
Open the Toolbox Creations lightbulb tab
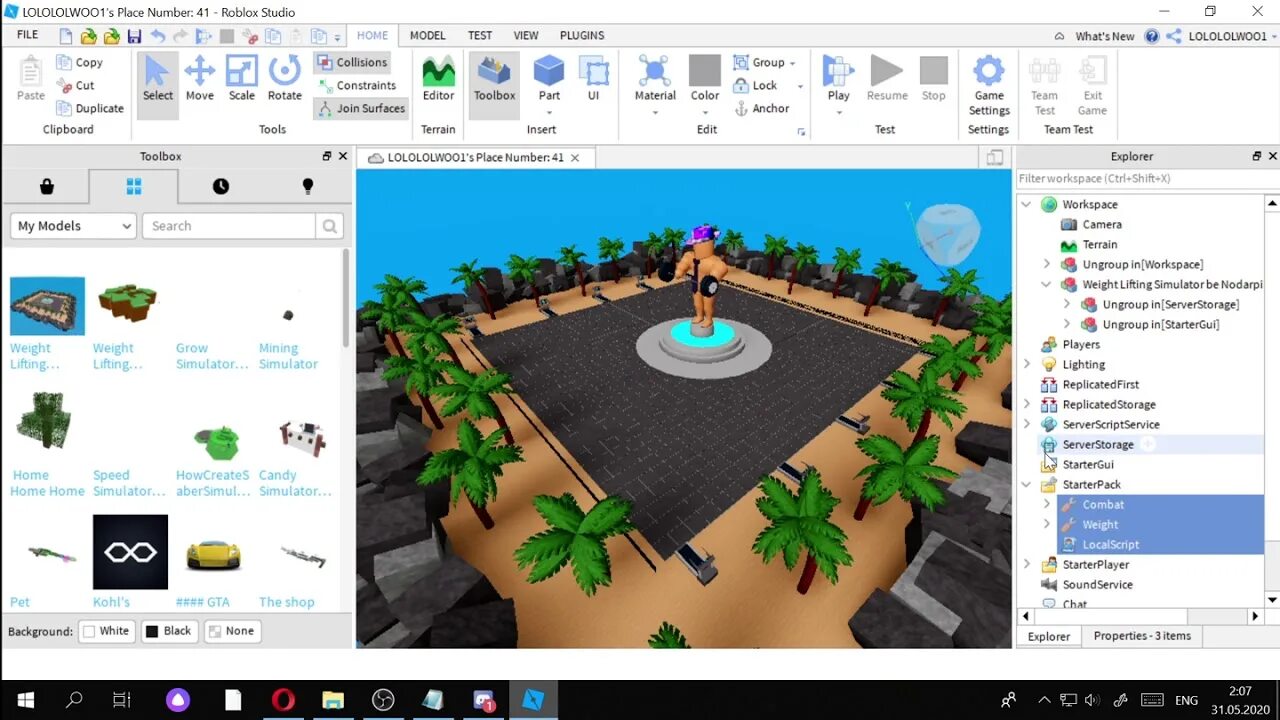(x=308, y=186)
